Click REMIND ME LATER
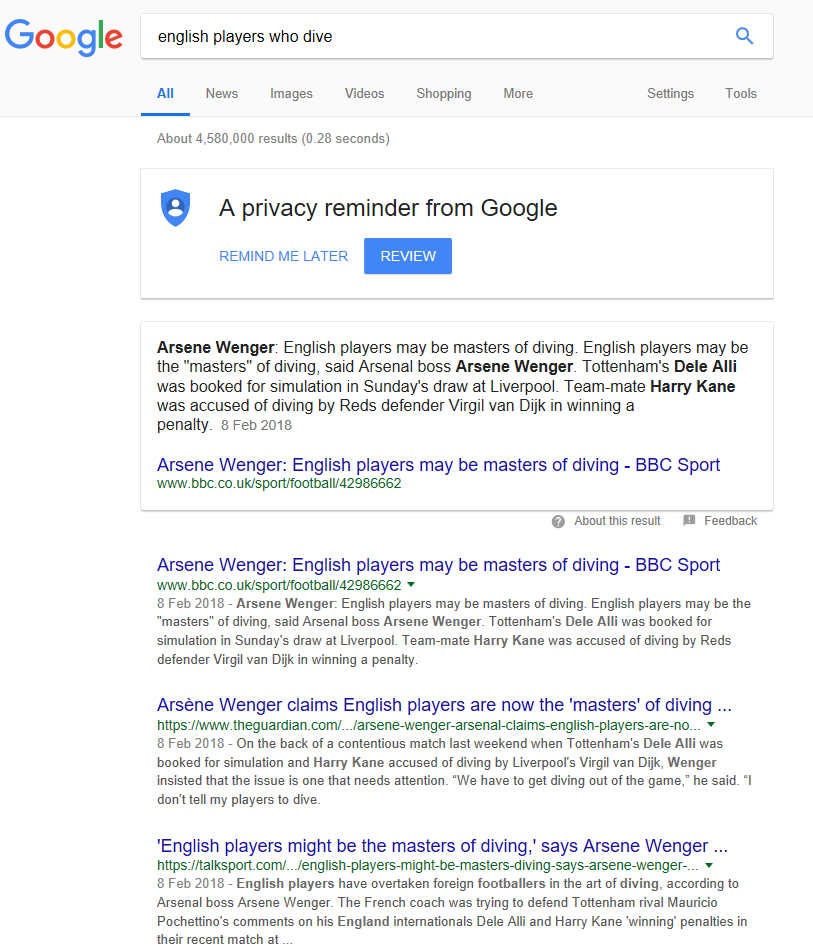 (x=283, y=256)
